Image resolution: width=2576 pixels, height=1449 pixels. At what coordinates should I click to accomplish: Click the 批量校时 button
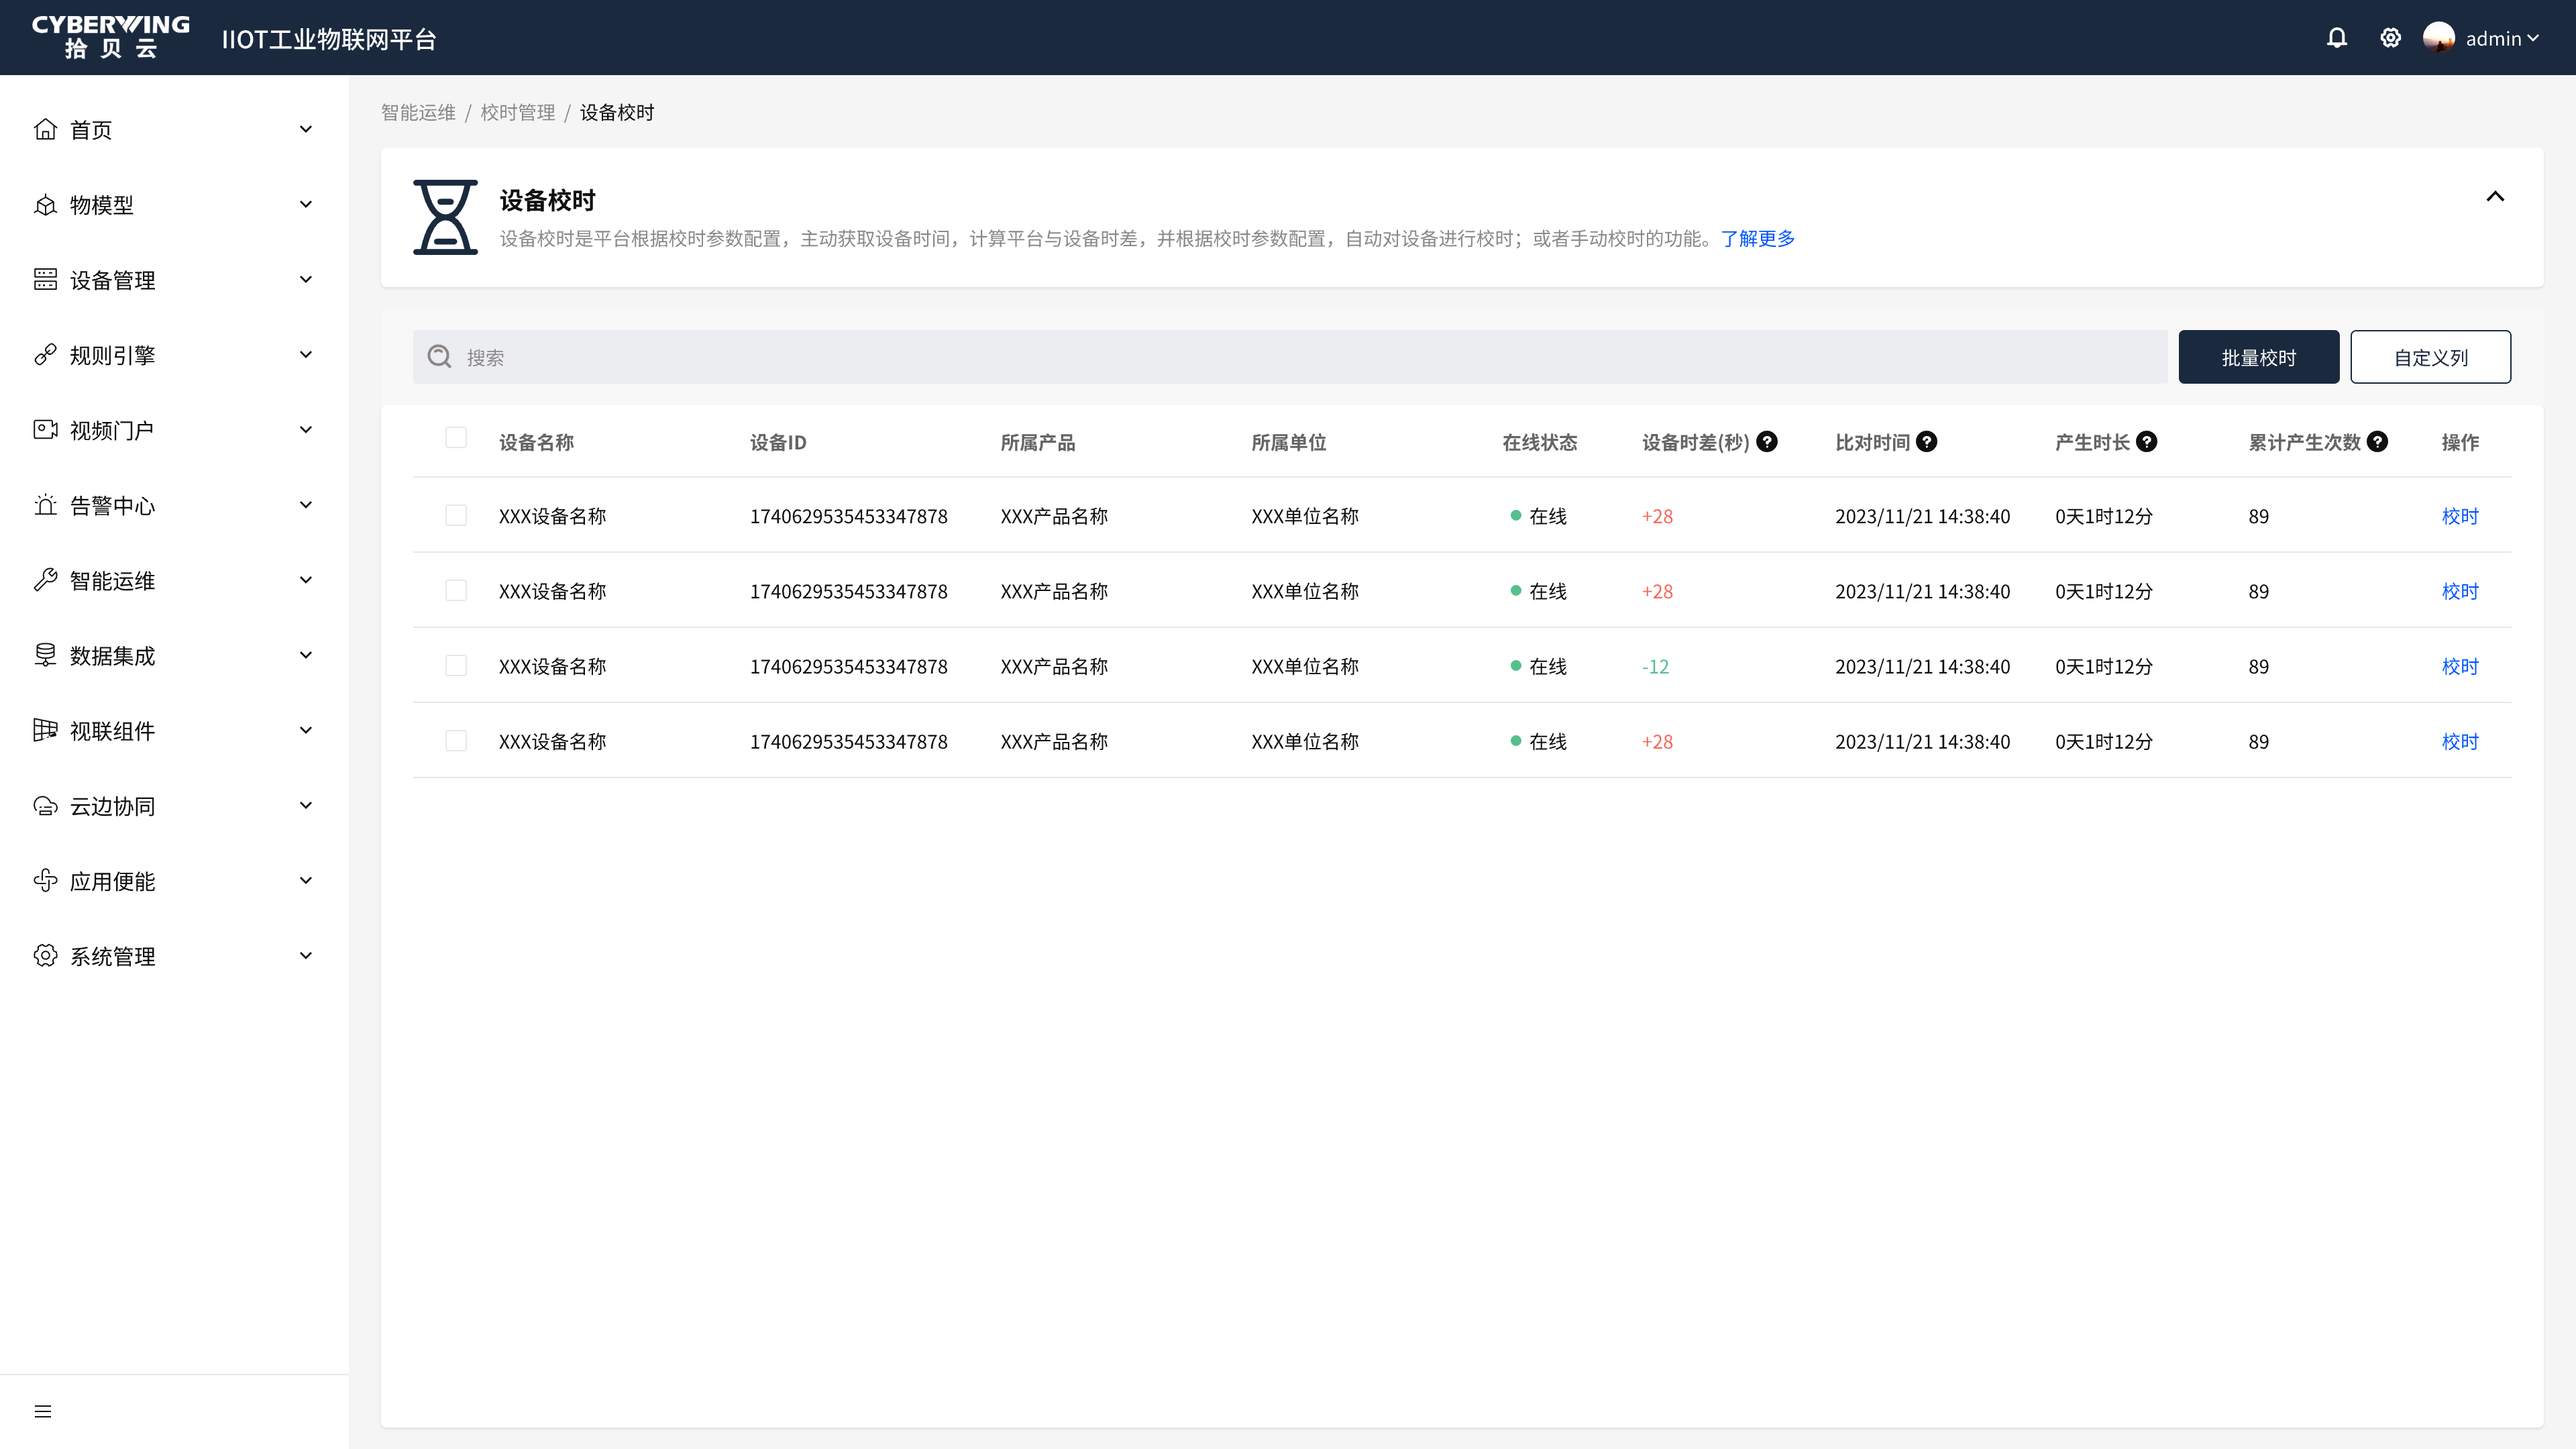click(x=2258, y=357)
